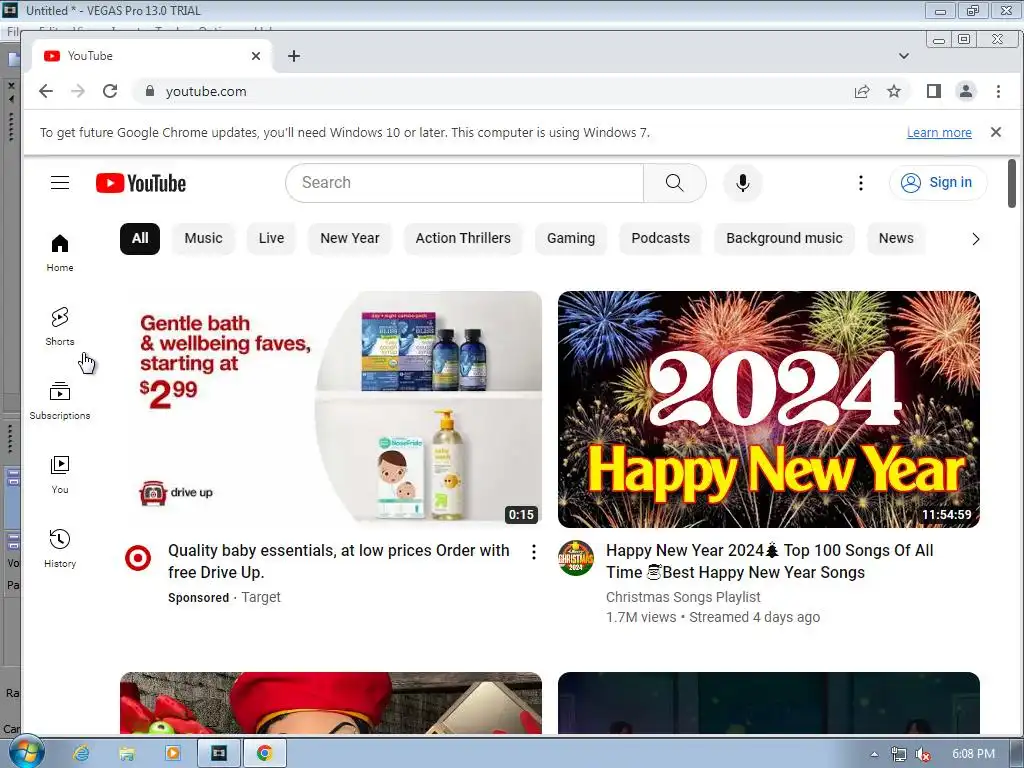Open more options for Target ad
The width and height of the screenshot is (1024, 768).
(x=534, y=552)
